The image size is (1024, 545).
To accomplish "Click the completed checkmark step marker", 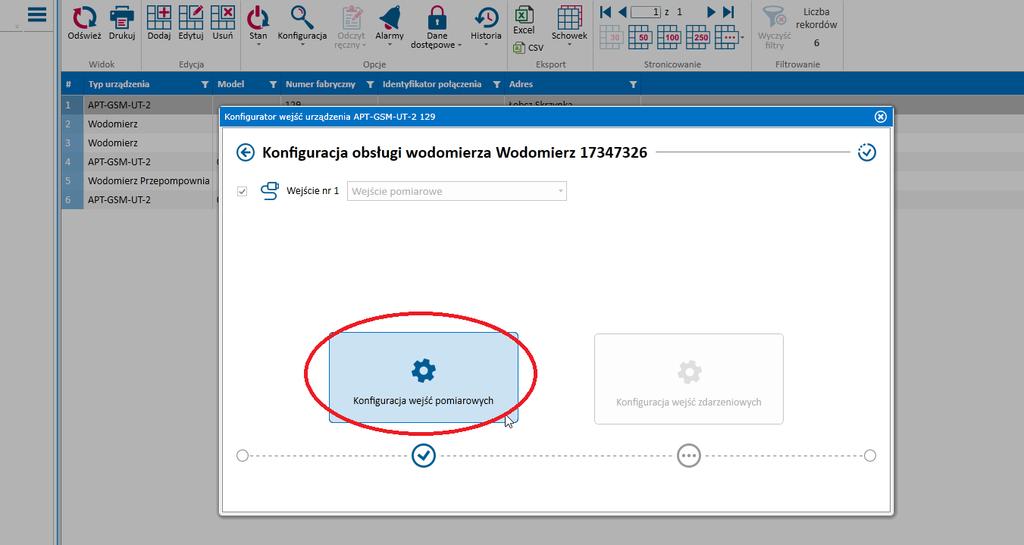I will point(423,456).
